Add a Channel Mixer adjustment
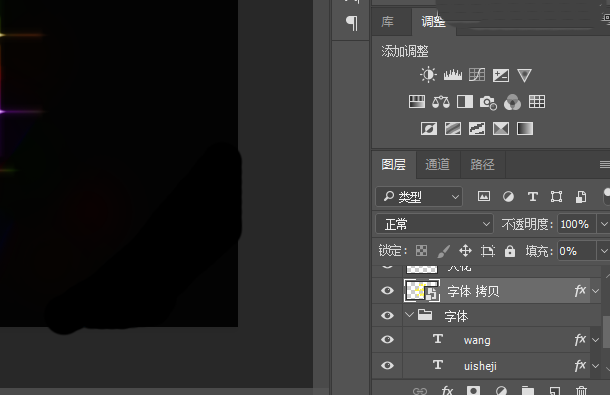The height and width of the screenshot is (395, 610). point(512,102)
